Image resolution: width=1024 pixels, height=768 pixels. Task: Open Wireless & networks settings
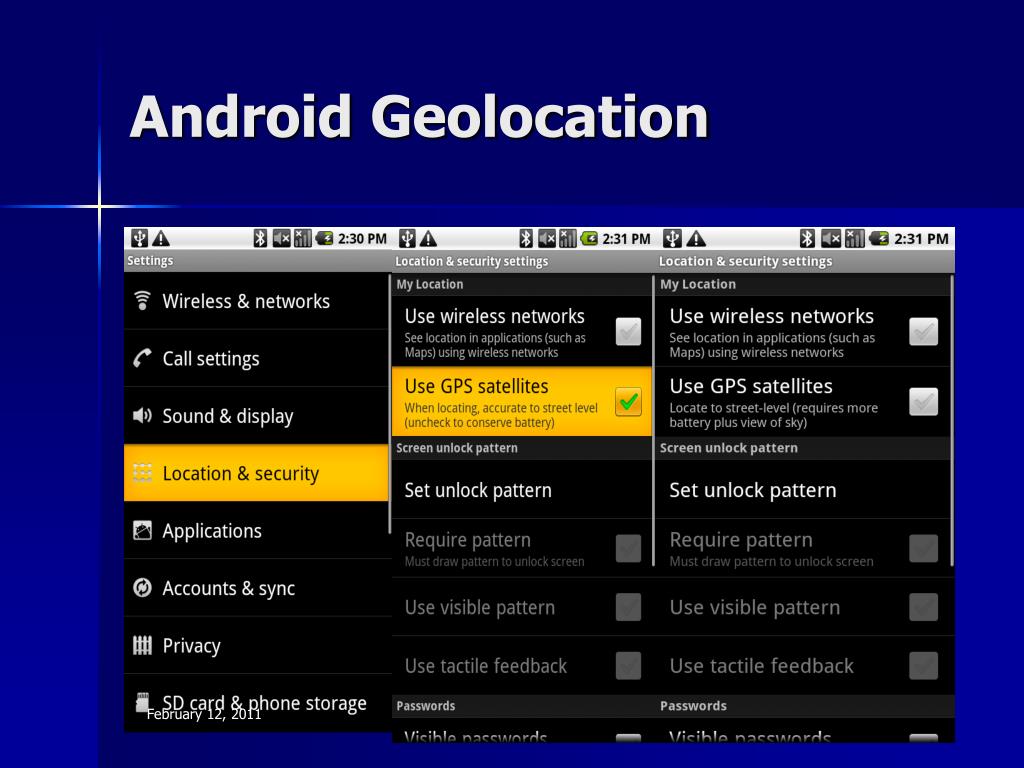coord(257,301)
